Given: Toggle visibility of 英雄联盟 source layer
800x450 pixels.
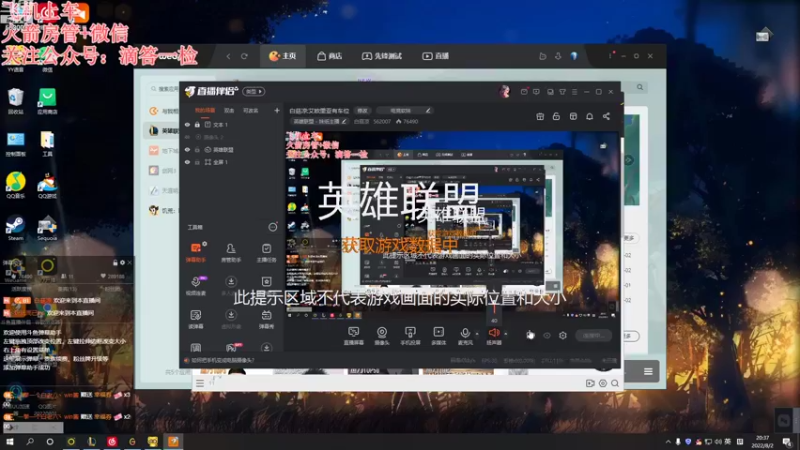Looking at the screenshot, I should point(187,149).
